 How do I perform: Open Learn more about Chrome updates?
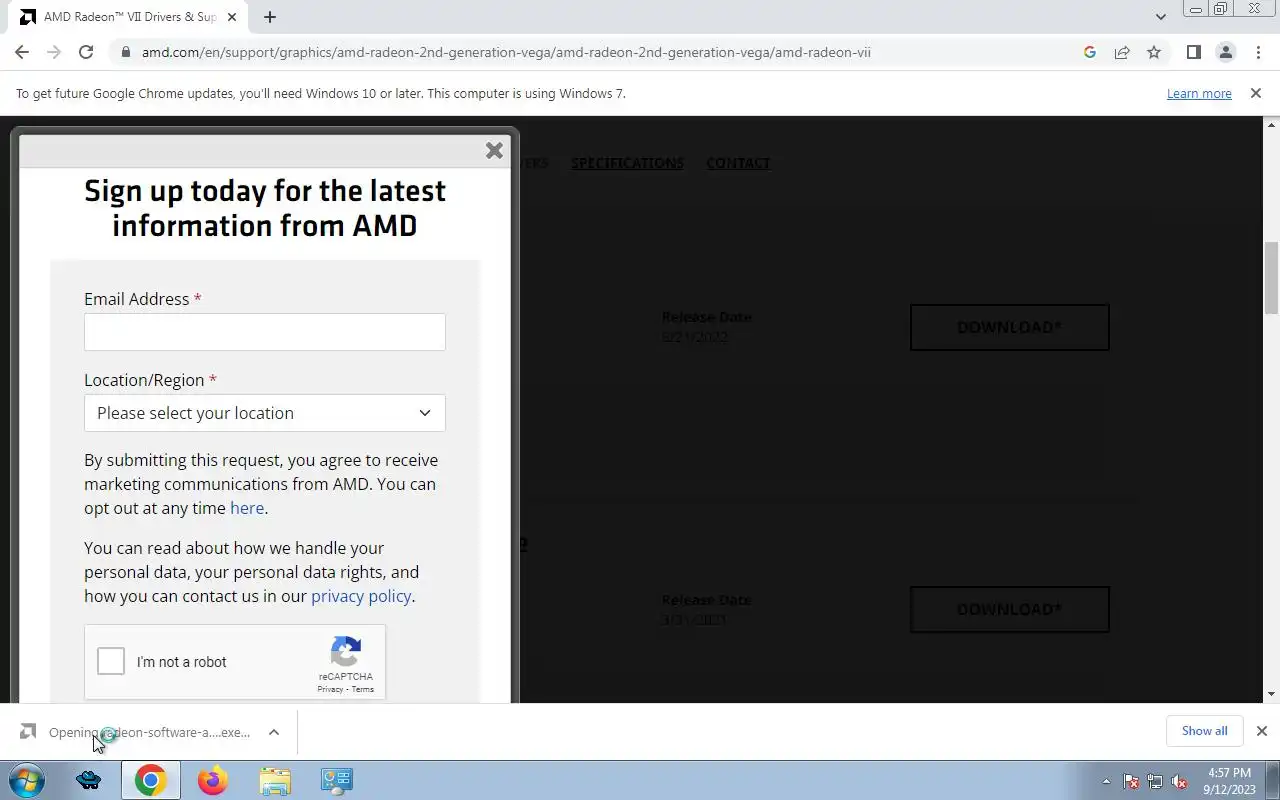pos(1199,93)
